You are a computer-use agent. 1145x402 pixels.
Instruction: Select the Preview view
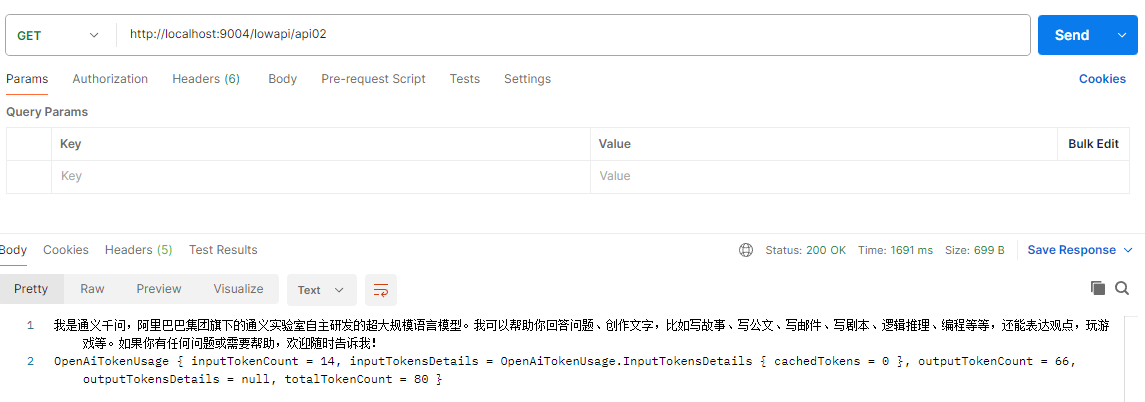(158, 289)
